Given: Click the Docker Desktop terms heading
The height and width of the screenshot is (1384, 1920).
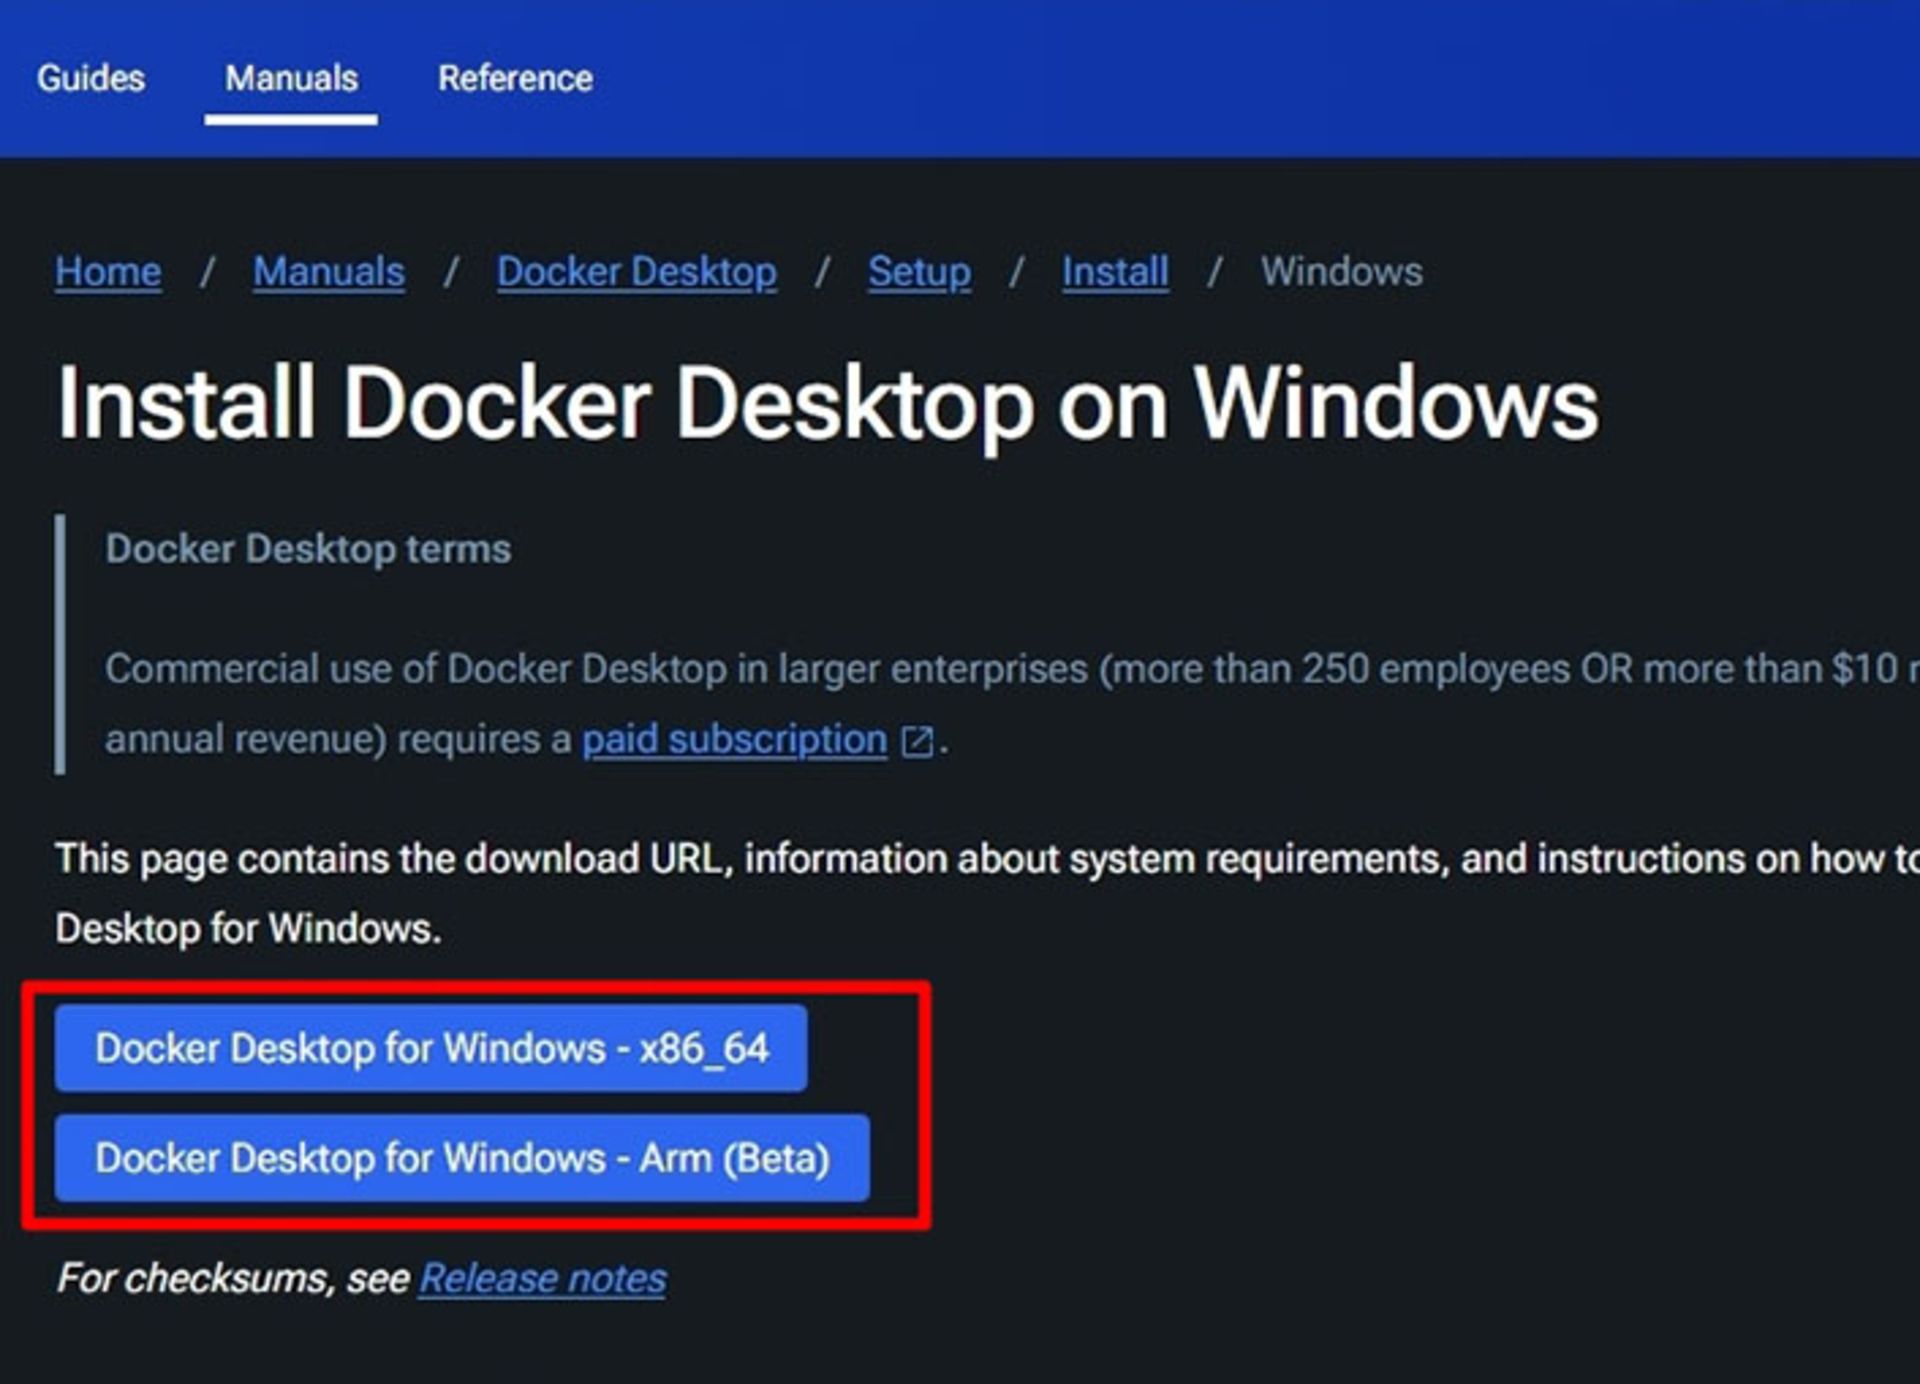Looking at the screenshot, I should [x=308, y=549].
